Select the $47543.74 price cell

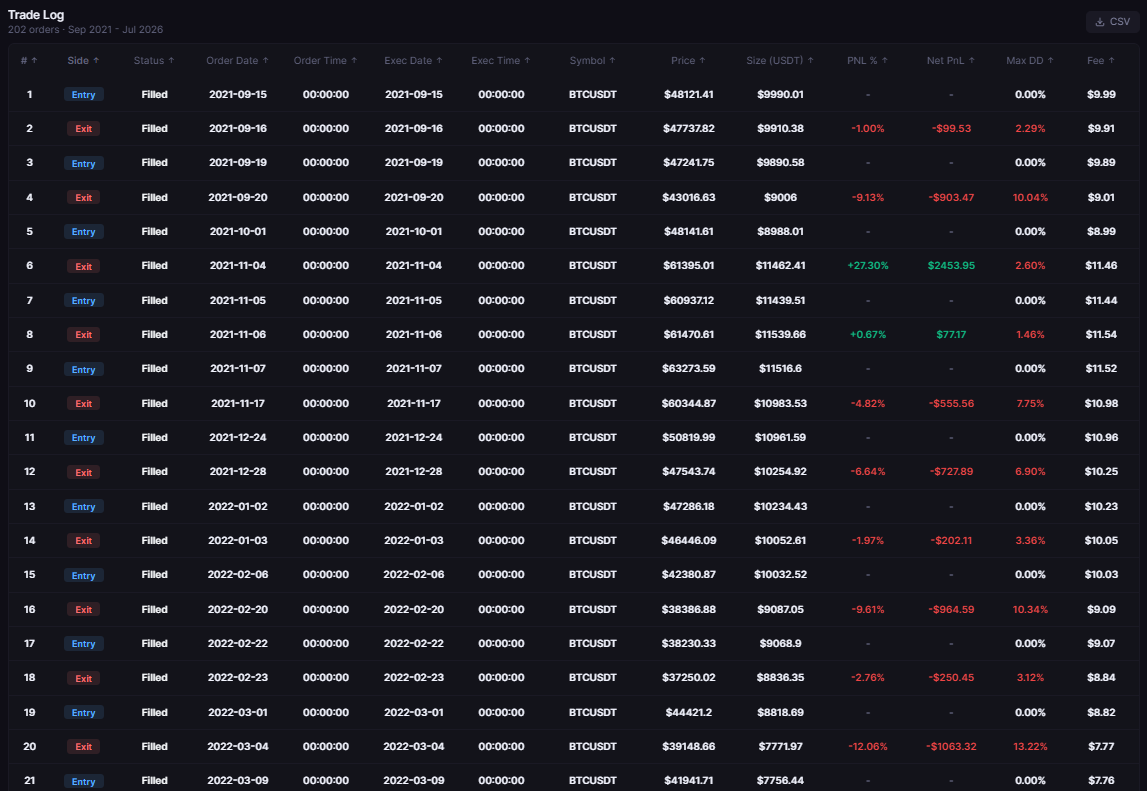[x=688, y=472]
